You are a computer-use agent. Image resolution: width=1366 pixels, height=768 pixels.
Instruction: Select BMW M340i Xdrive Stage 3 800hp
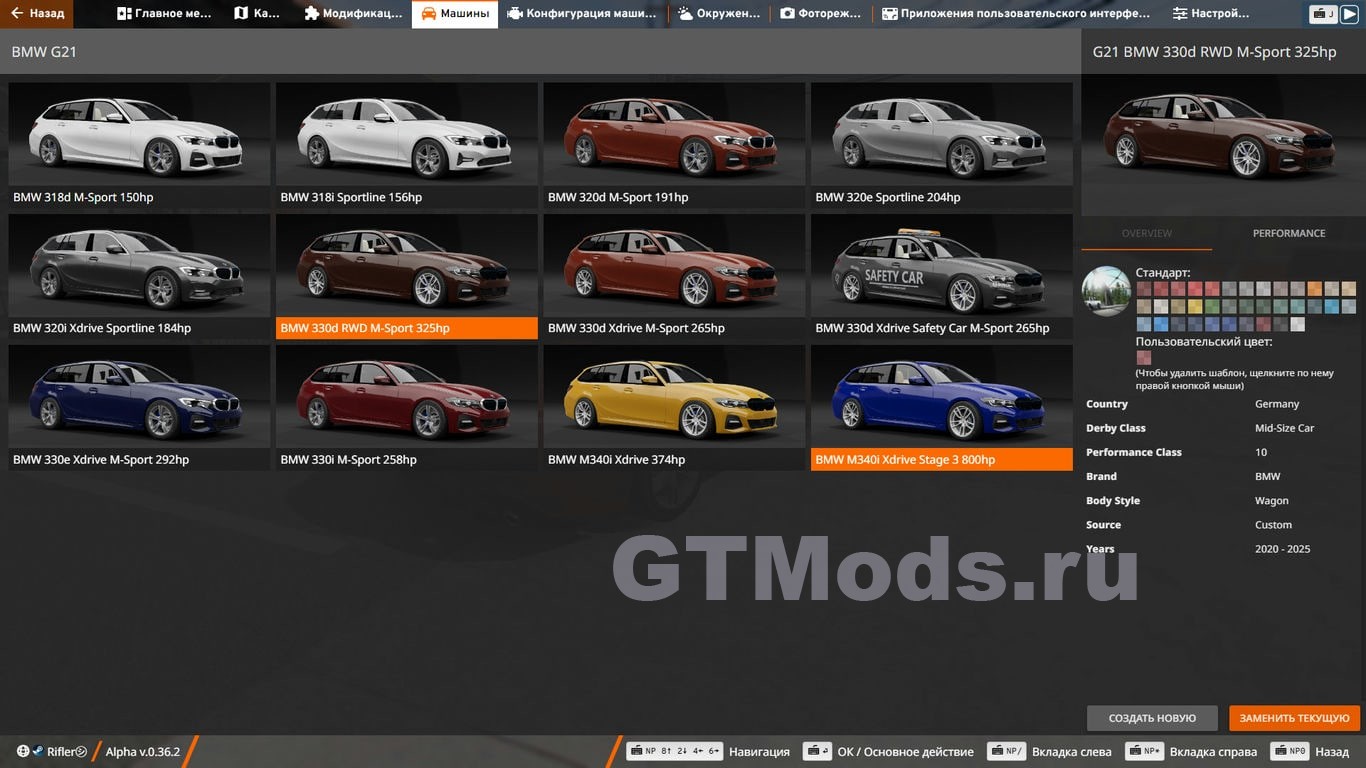pyautogui.click(x=942, y=408)
